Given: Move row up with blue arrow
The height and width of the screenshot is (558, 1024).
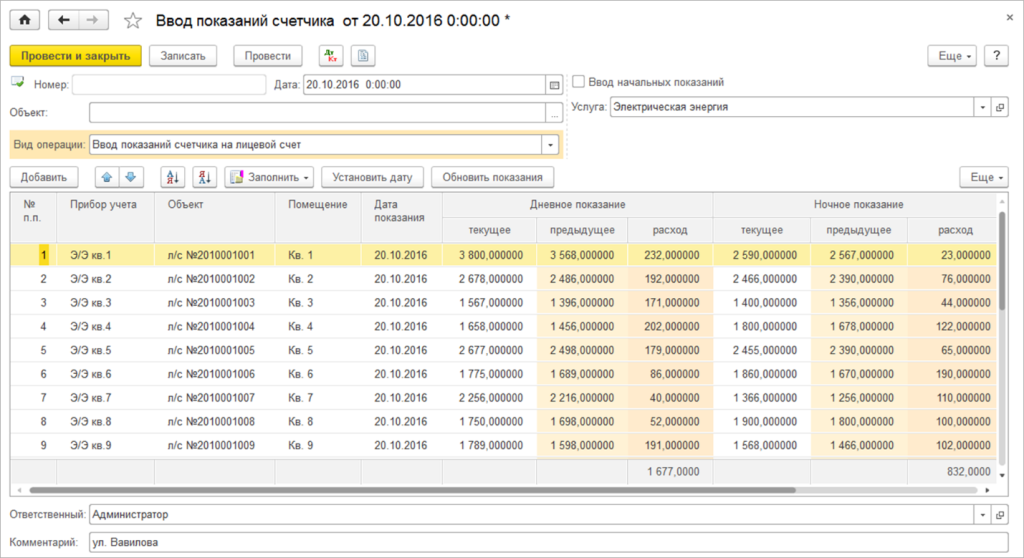Looking at the screenshot, I should point(107,177).
